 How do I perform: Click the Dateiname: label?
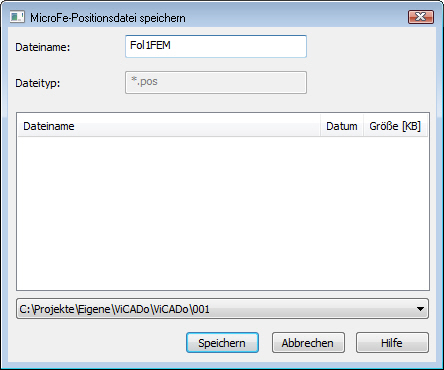pos(43,47)
